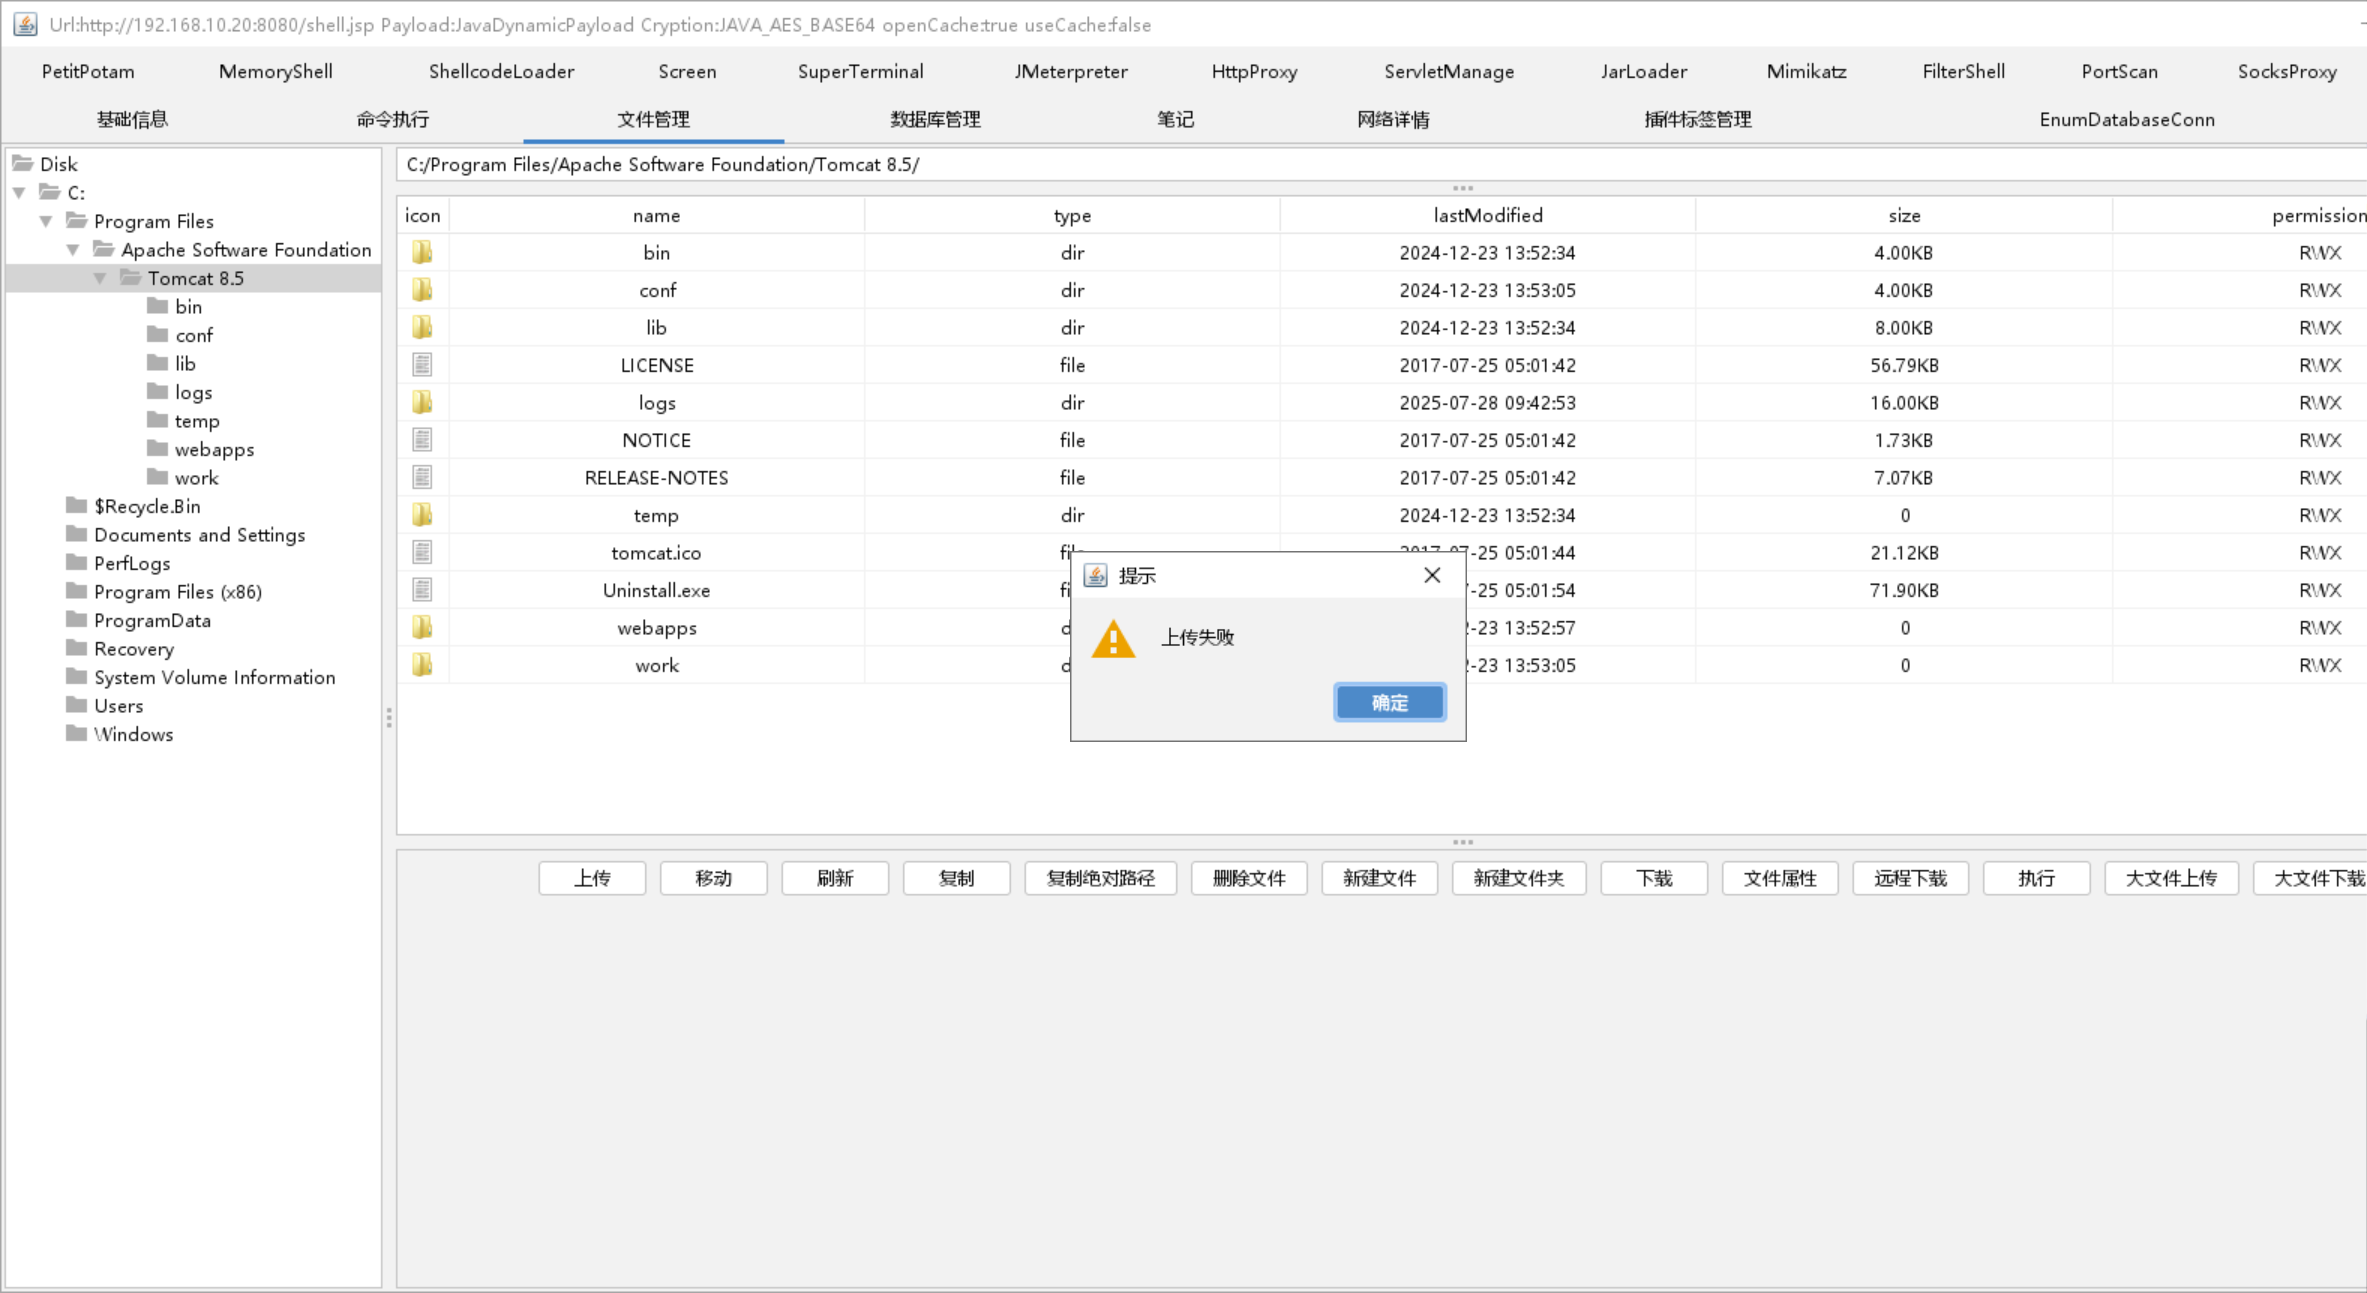Click the webapps folder icon in table

point(422,628)
